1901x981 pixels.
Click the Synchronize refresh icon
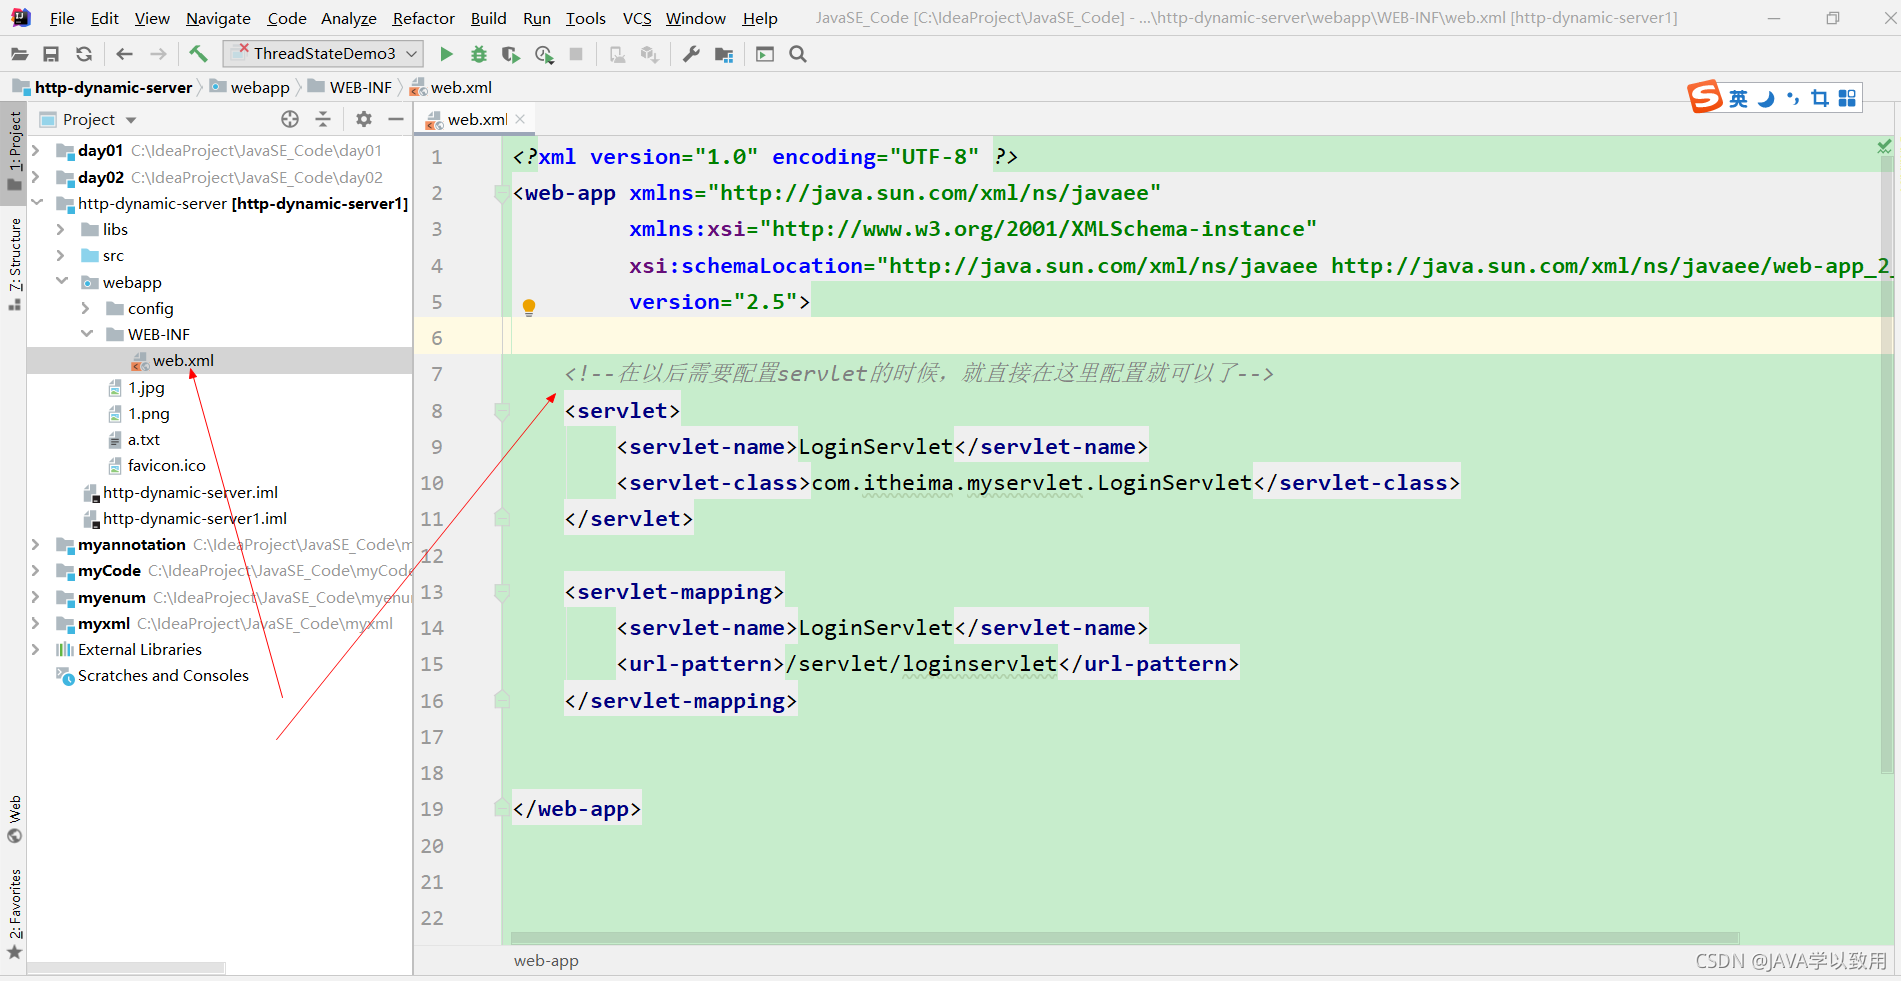(x=84, y=54)
